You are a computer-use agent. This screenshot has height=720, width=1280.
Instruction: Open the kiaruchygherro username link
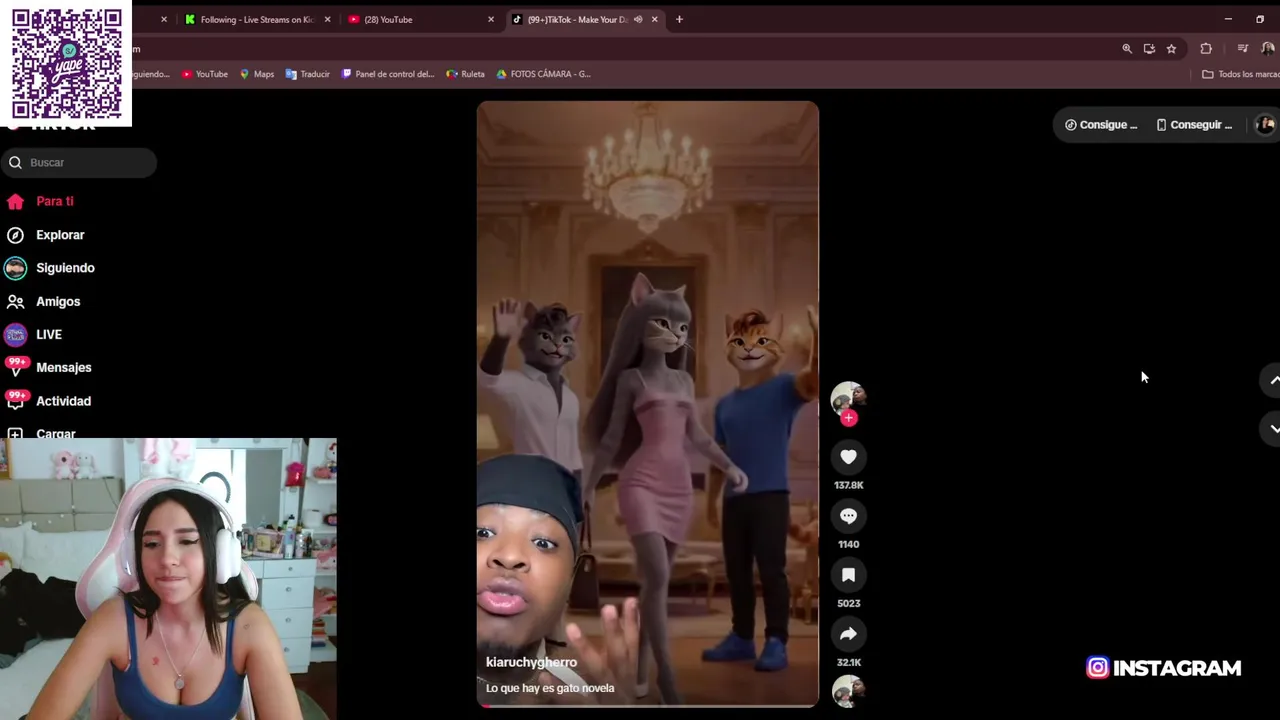531,662
